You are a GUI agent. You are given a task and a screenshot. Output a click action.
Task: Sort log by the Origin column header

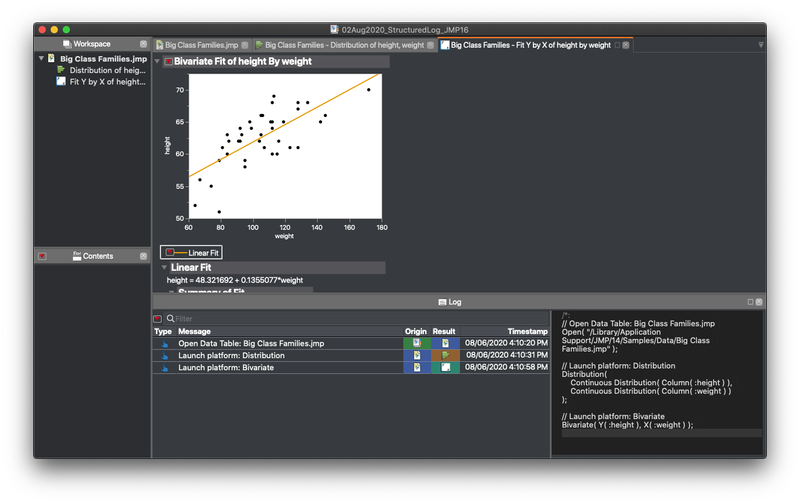[416, 331]
